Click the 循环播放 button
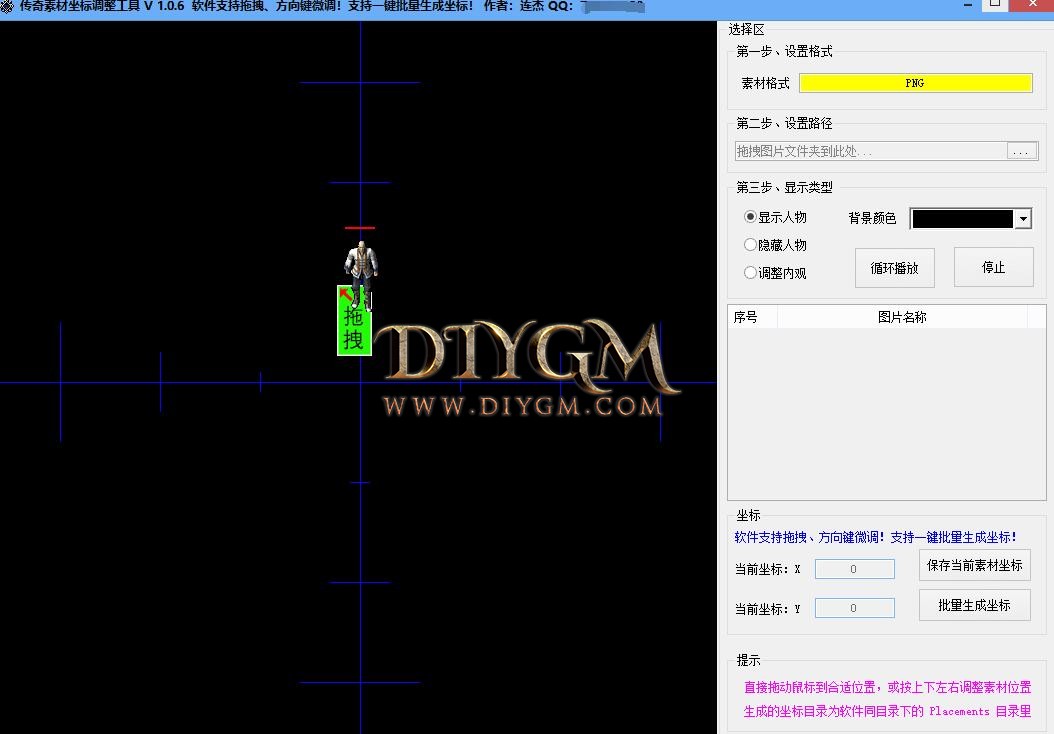The image size is (1054, 734). point(895,268)
